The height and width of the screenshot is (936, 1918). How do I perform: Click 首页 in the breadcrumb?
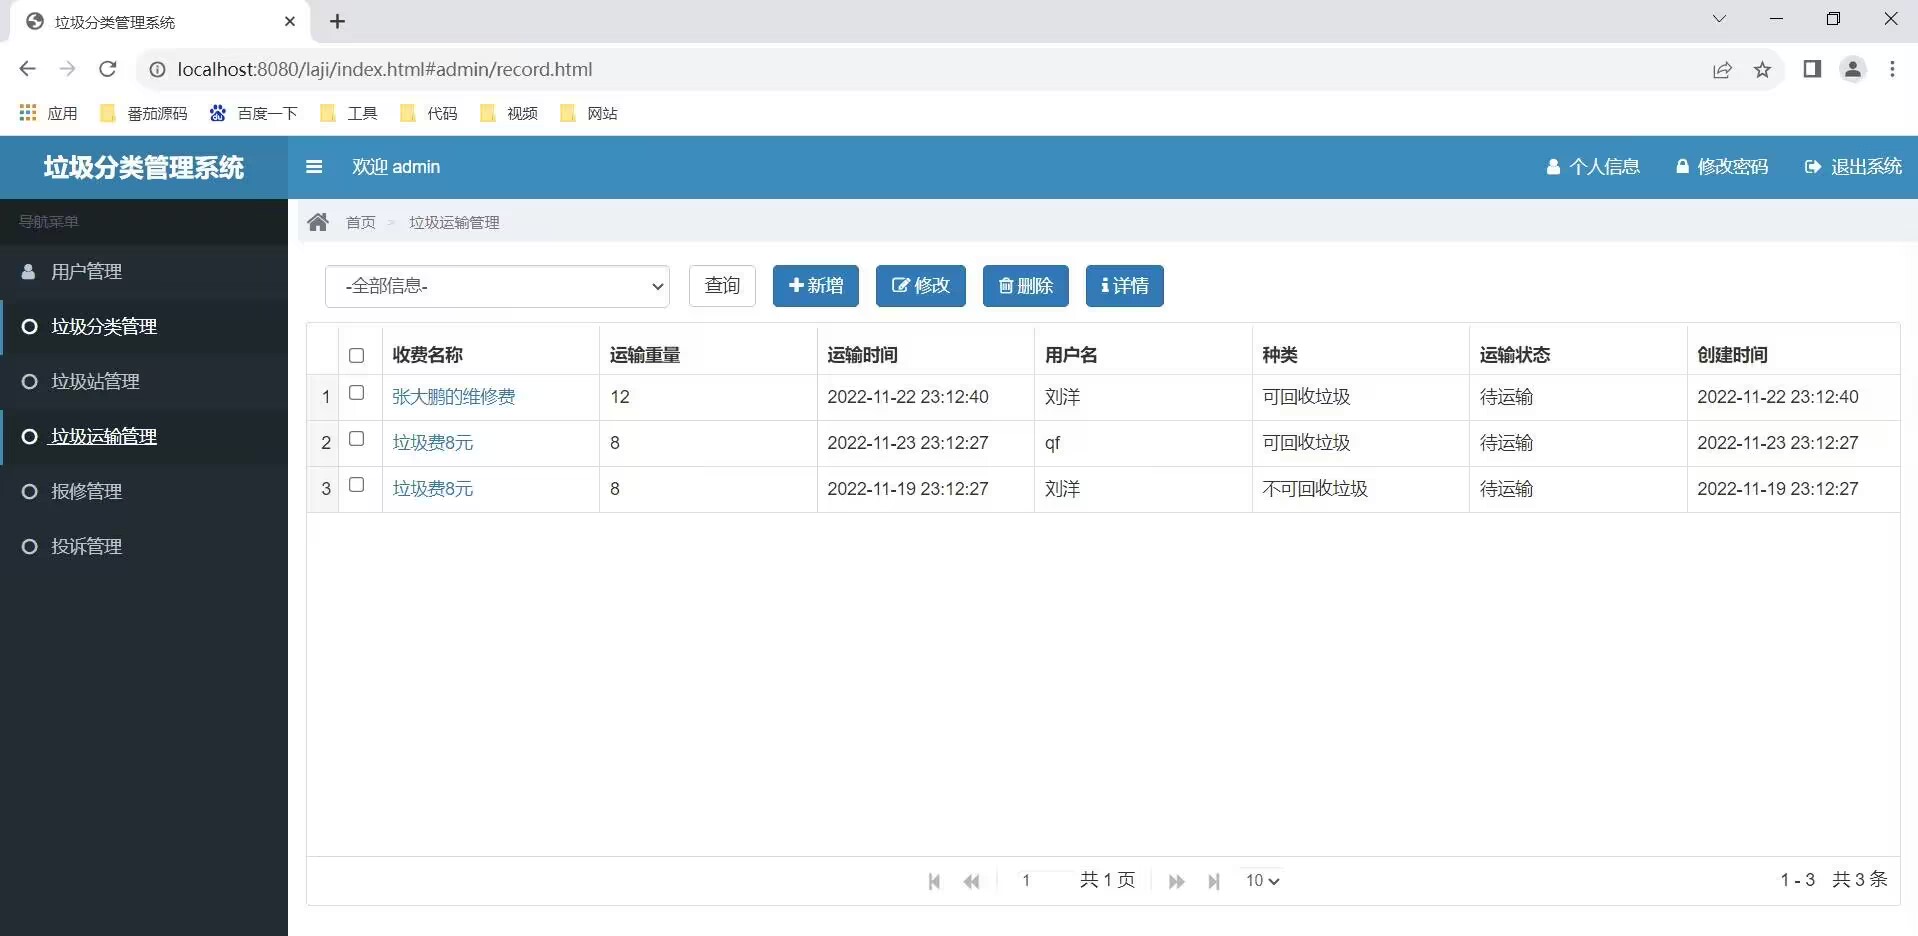click(x=361, y=222)
